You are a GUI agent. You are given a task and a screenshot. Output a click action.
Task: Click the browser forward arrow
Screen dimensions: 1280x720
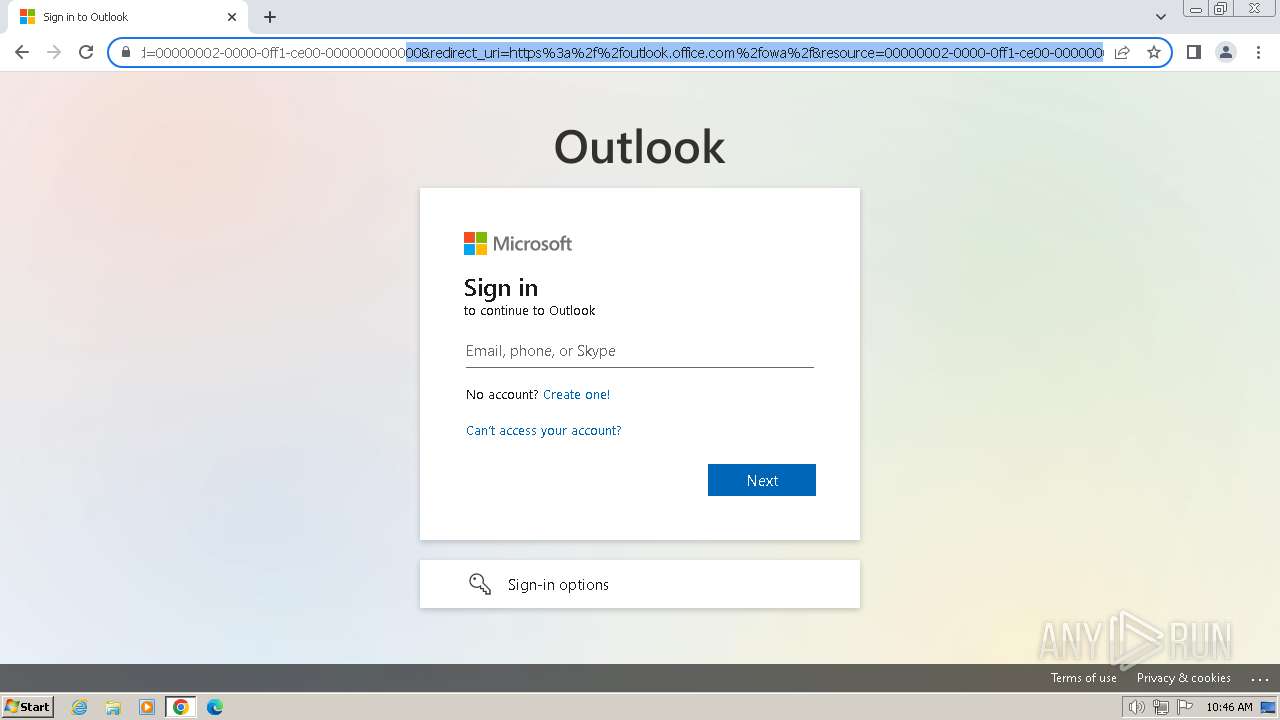point(54,52)
